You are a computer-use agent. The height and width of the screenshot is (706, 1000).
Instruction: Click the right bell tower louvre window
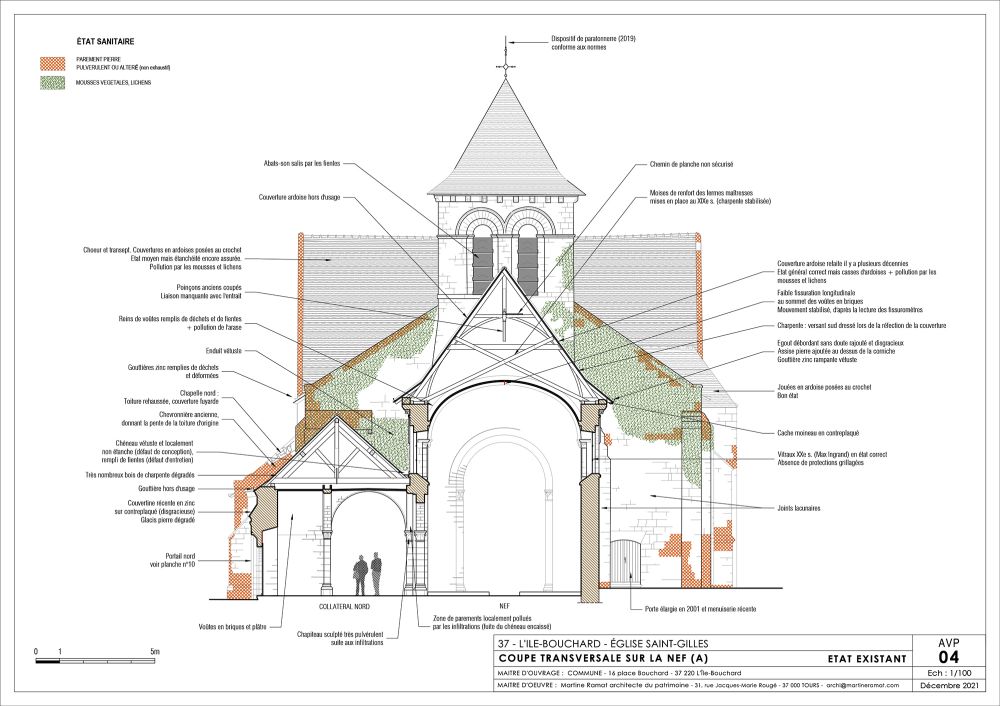pos(528,260)
